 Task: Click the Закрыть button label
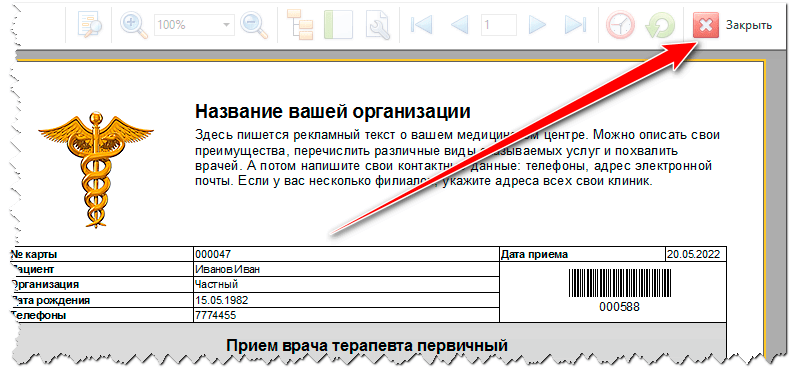pos(749,25)
